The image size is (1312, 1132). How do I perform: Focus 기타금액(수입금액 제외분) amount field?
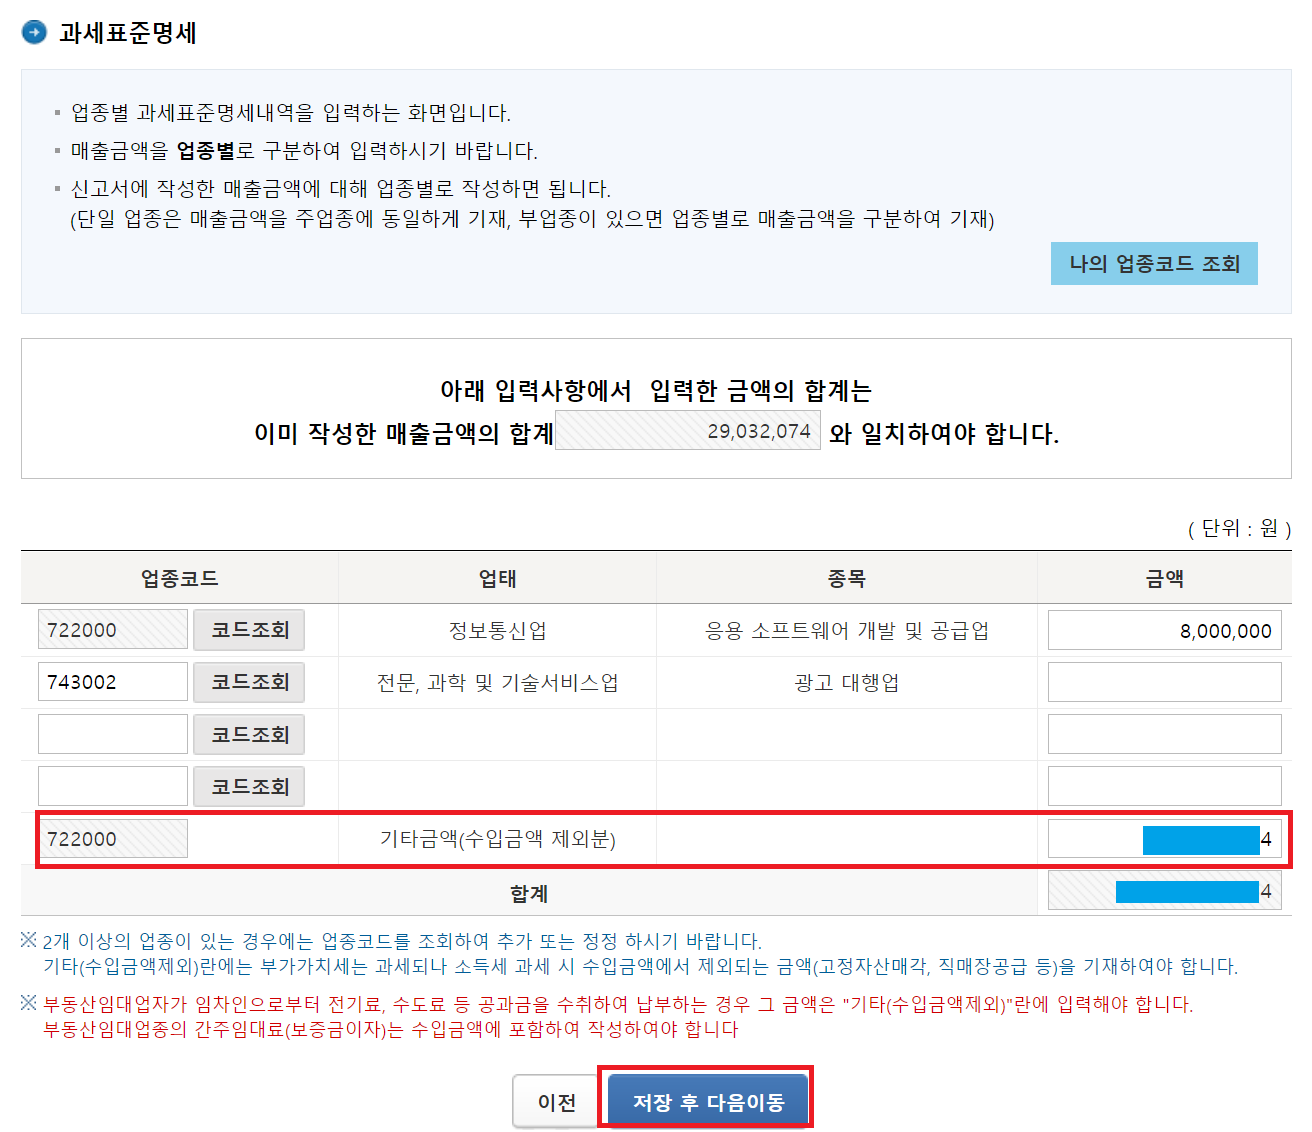pyautogui.click(x=1165, y=839)
